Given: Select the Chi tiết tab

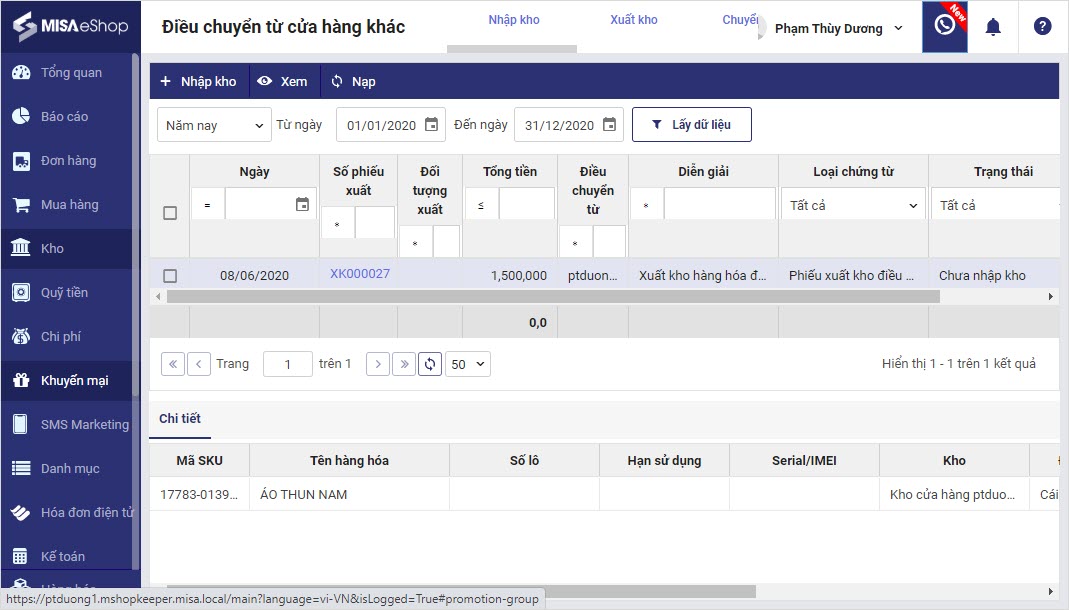Looking at the screenshot, I should pyautogui.click(x=180, y=418).
